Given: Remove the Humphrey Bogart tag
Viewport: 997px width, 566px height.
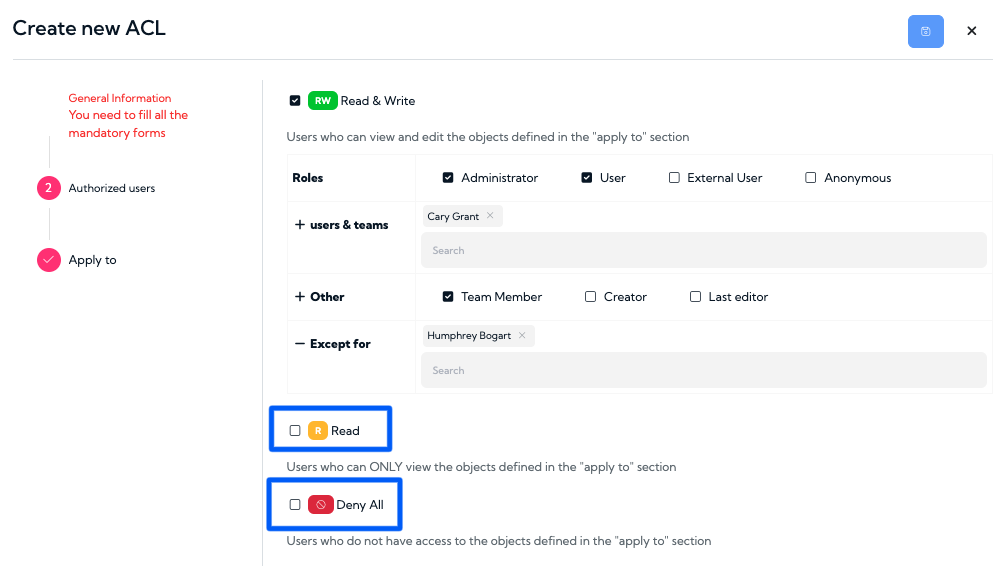Looking at the screenshot, I should point(522,335).
